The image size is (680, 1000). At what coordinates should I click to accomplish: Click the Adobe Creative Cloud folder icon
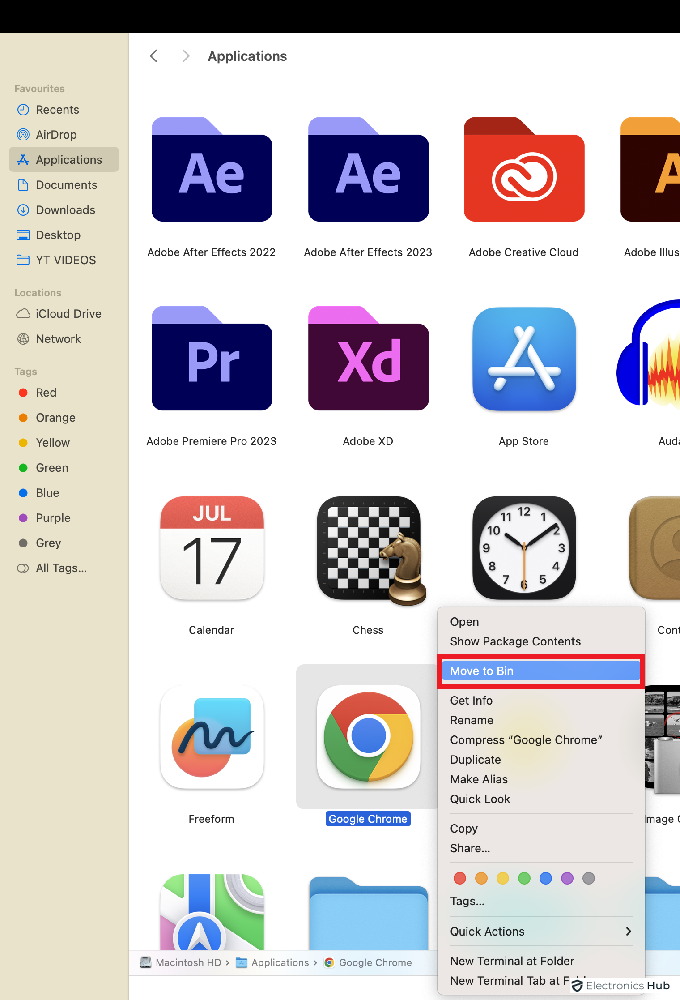coord(524,171)
